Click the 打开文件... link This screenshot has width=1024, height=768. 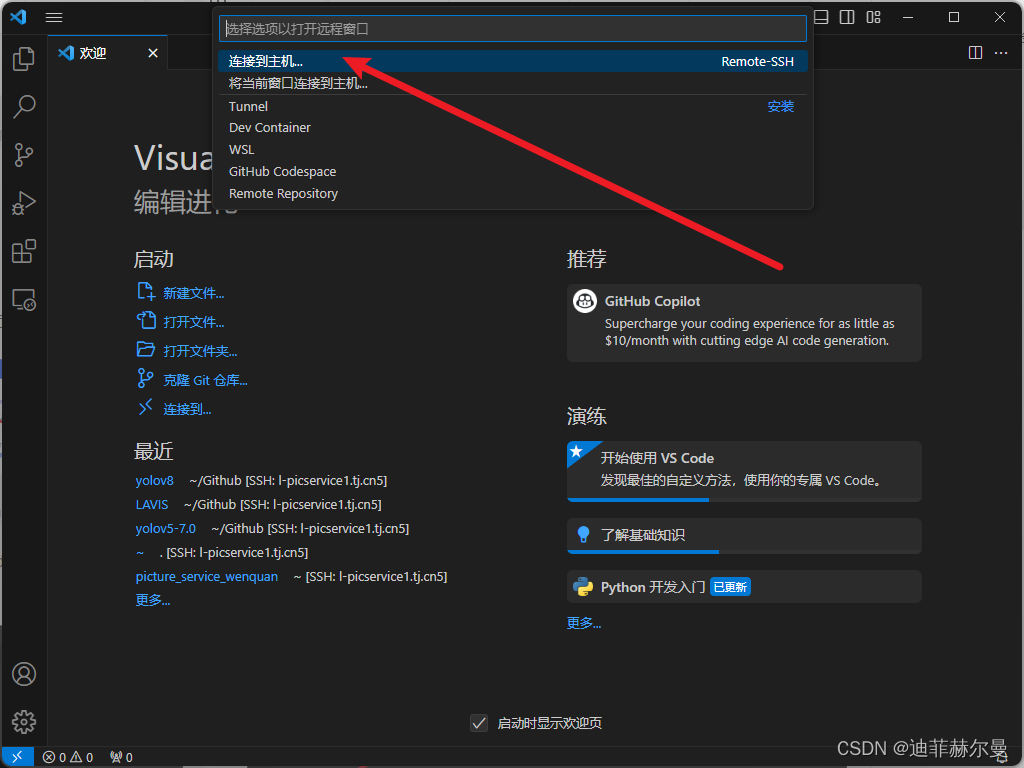(x=193, y=322)
